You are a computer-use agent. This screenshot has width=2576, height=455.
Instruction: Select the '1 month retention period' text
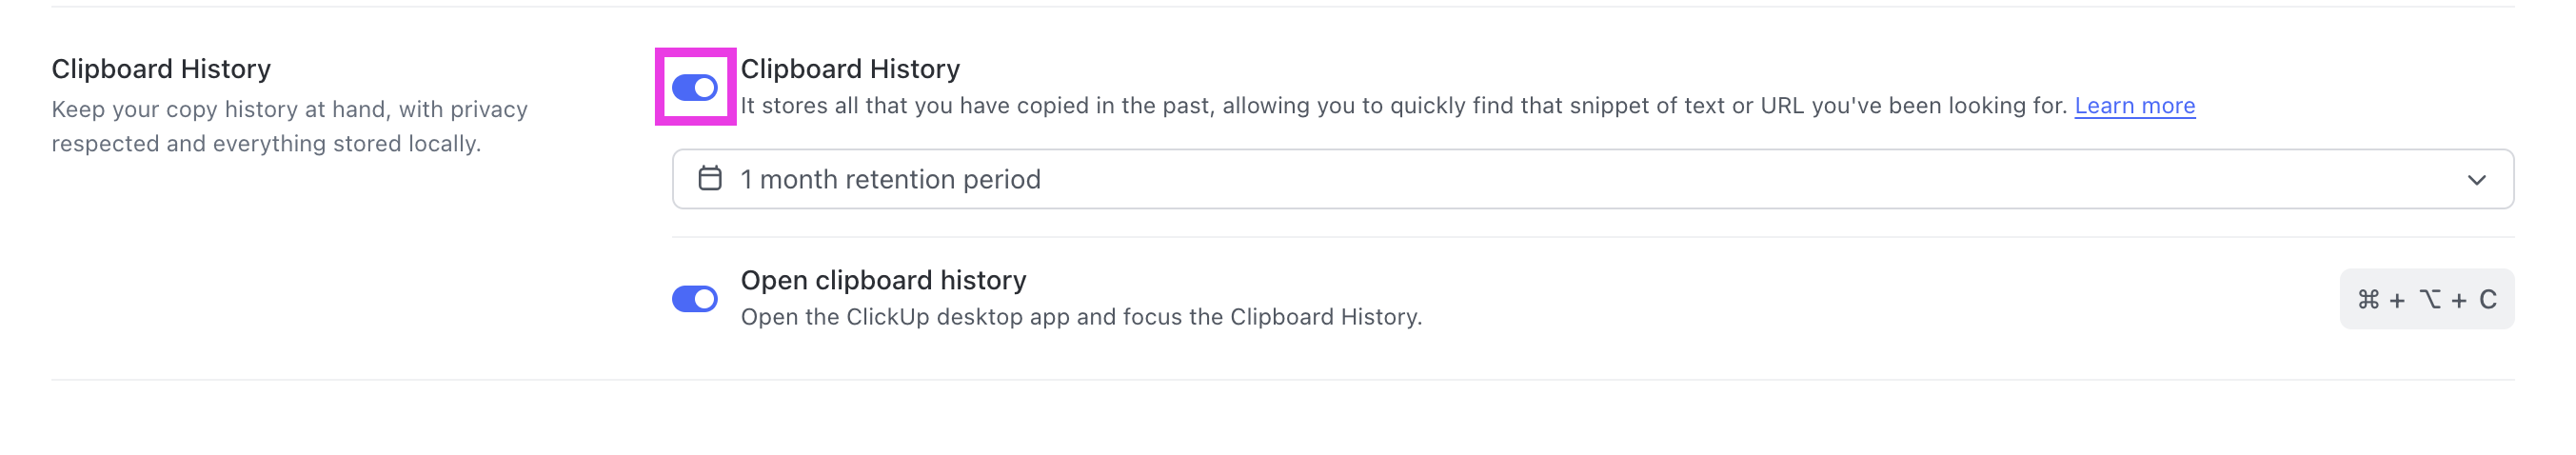click(890, 180)
